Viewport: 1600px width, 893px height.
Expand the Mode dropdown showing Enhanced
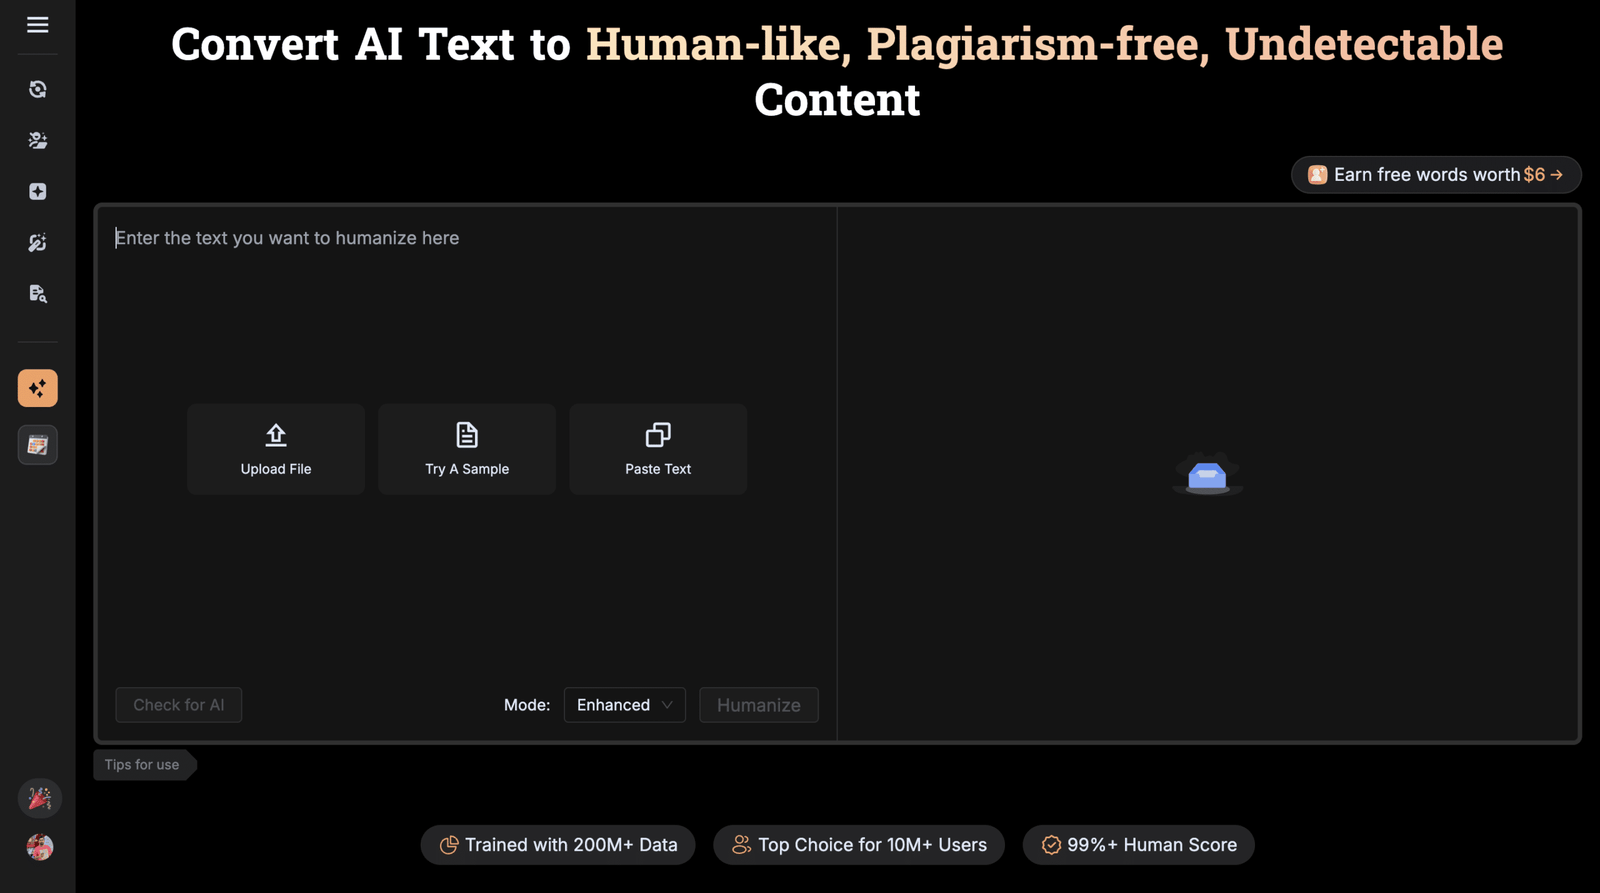click(x=624, y=705)
